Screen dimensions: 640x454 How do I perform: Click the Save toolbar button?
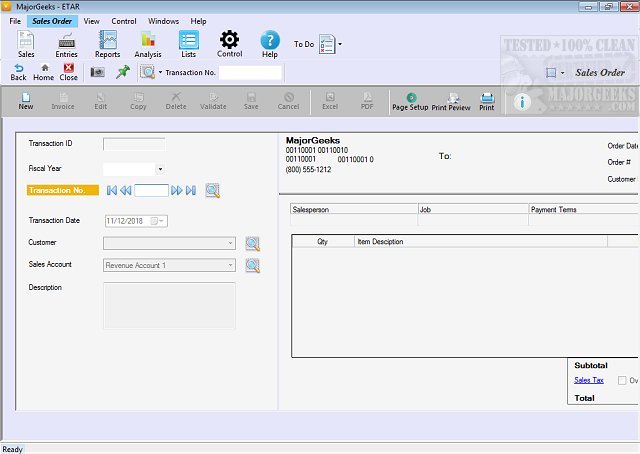251,101
